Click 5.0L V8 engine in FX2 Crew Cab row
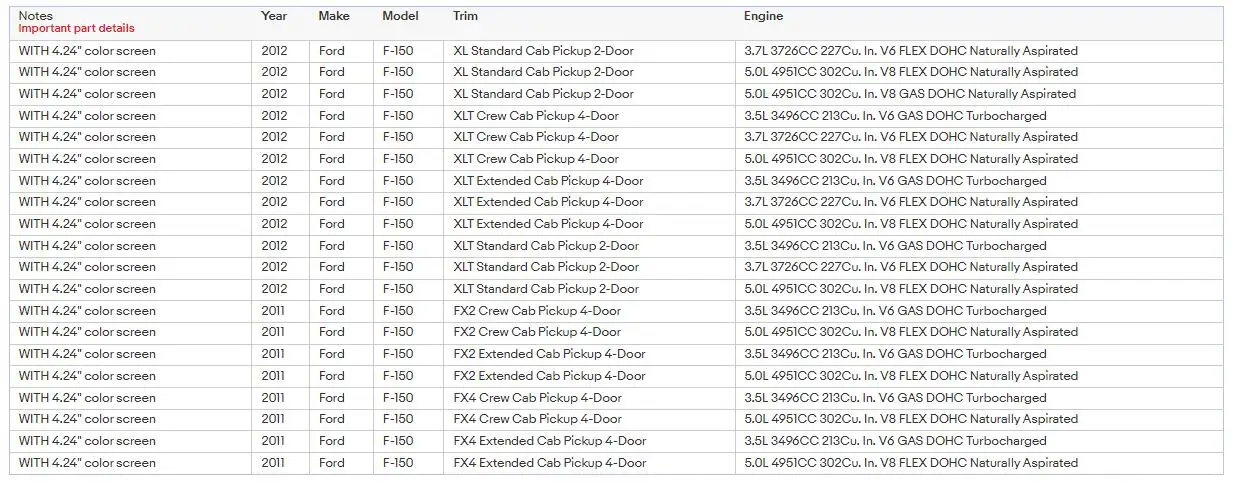1233x483 pixels. (911, 332)
